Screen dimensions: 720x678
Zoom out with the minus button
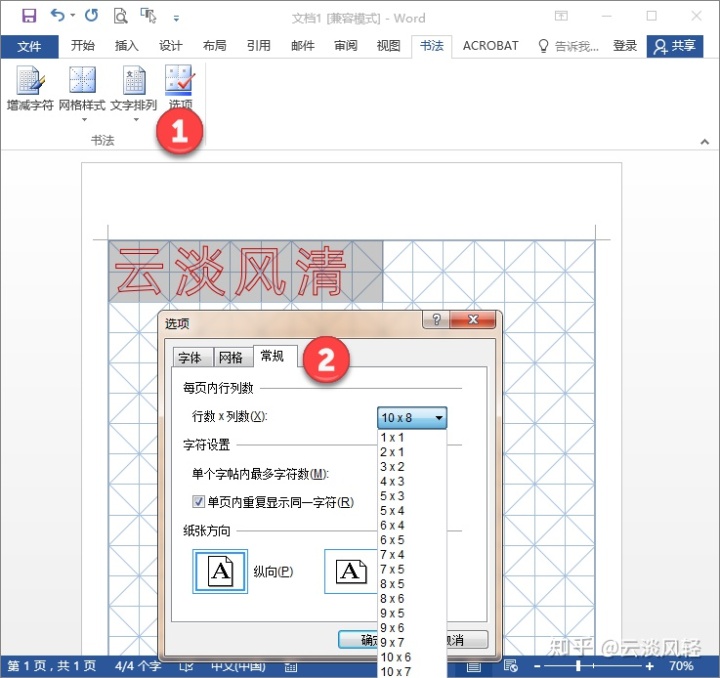[537, 666]
